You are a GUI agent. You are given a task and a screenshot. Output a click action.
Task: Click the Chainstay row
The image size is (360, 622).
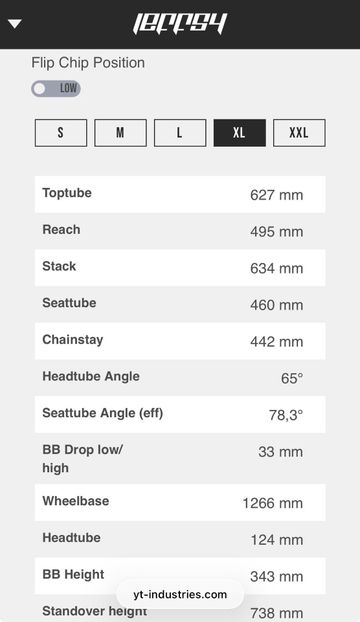pos(180,341)
